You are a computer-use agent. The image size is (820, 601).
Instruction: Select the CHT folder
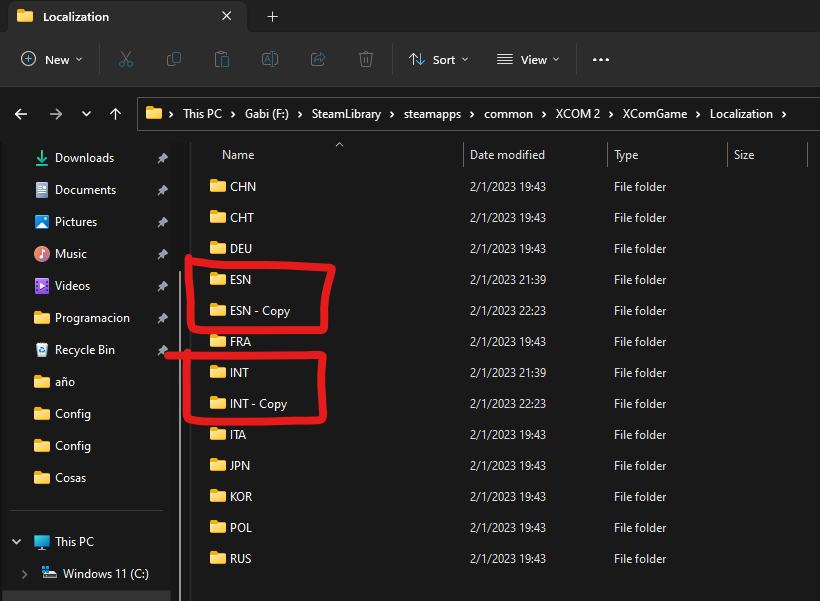[242, 218]
